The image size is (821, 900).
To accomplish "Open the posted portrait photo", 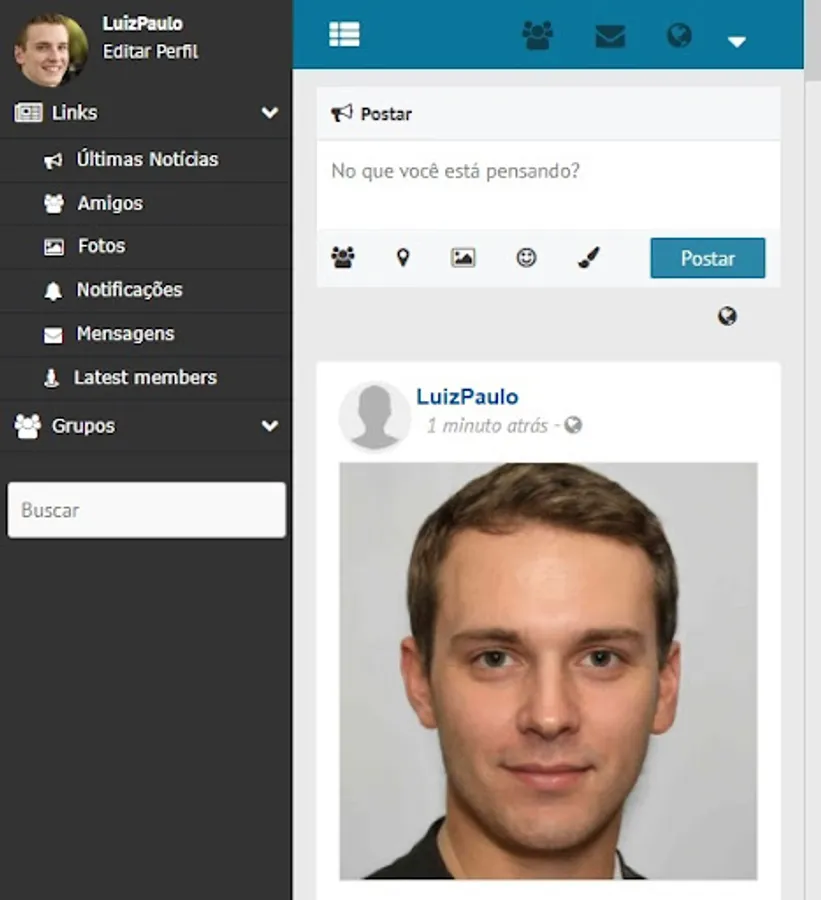I will (x=548, y=671).
